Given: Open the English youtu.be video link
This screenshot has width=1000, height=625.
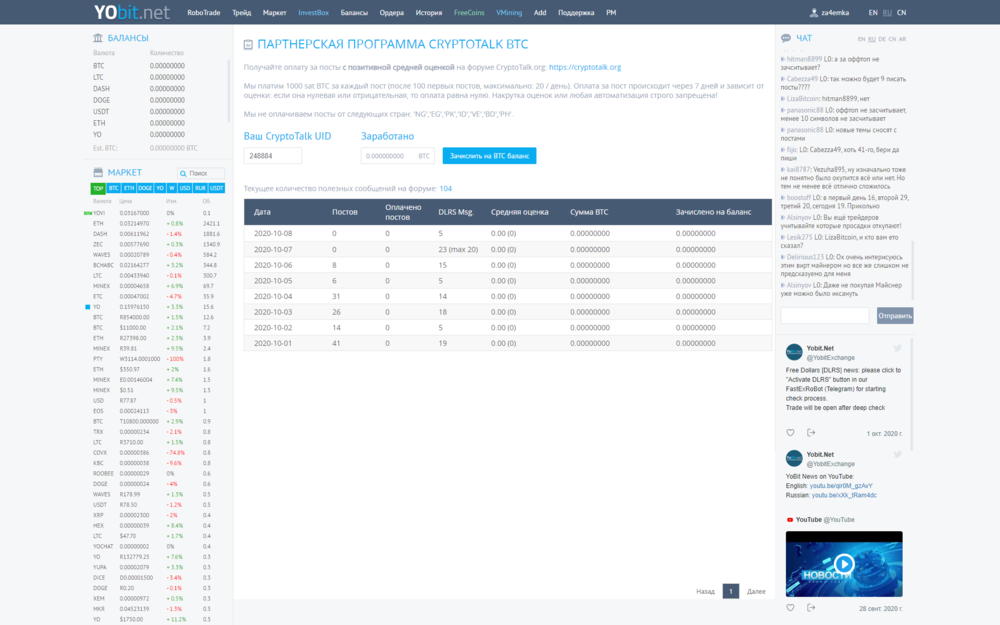Looking at the screenshot, I should click(x=841, y=486).
